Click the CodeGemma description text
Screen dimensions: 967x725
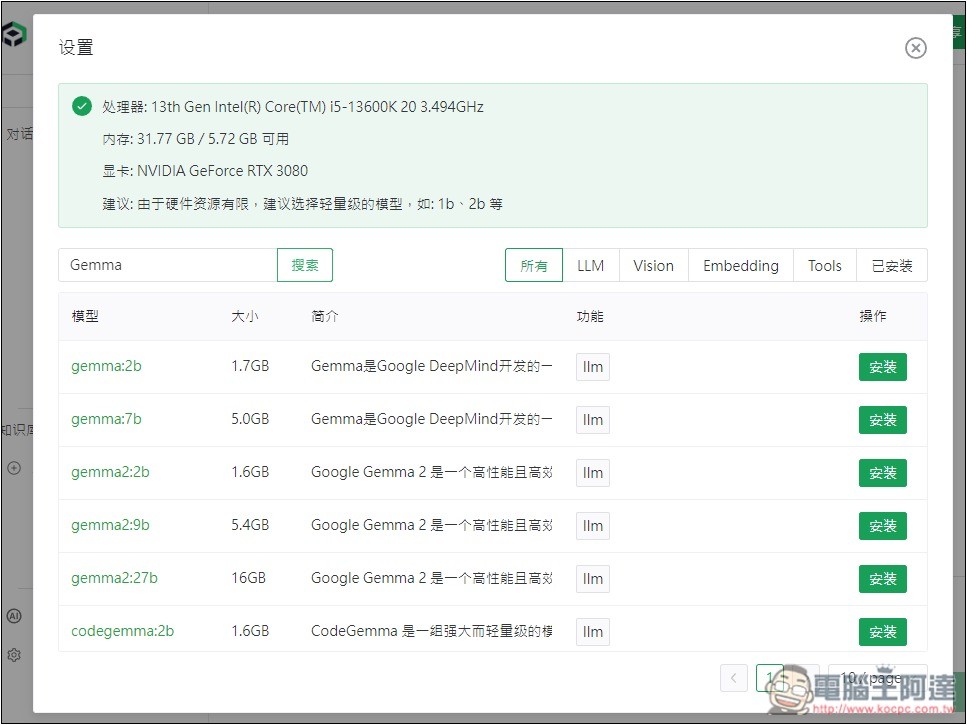click(x=432, y=631)
